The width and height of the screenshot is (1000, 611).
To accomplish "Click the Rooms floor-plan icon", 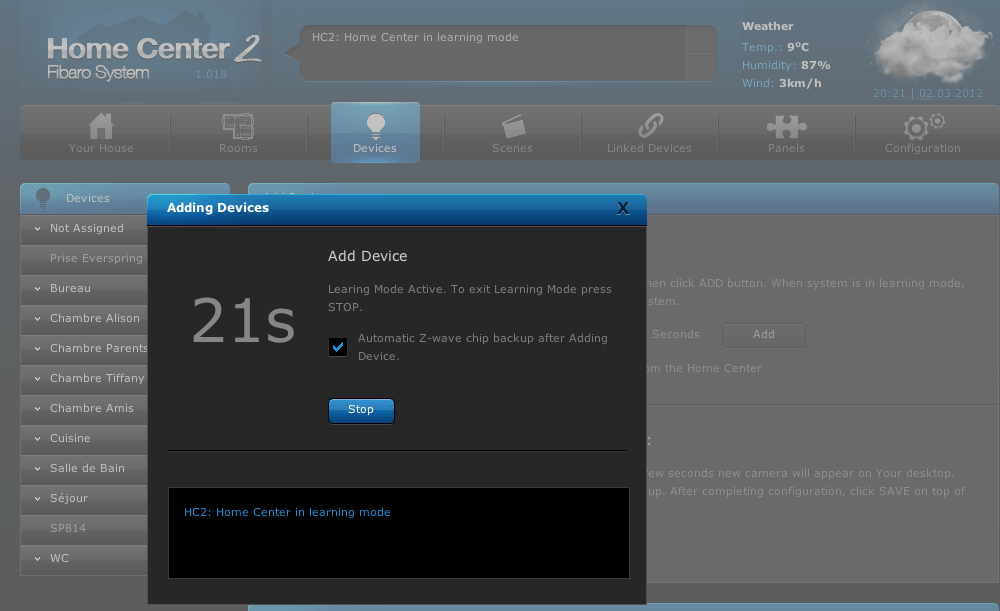I will pos(238,126).
